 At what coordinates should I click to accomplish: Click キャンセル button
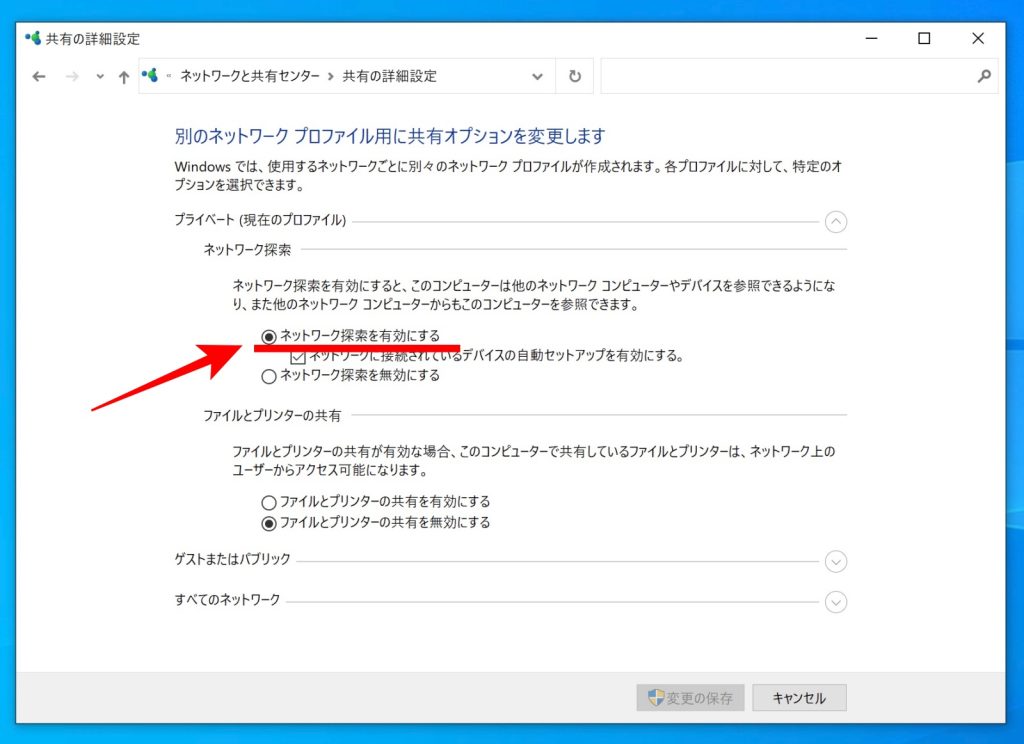pyautogui.click(x=799, y=698)
